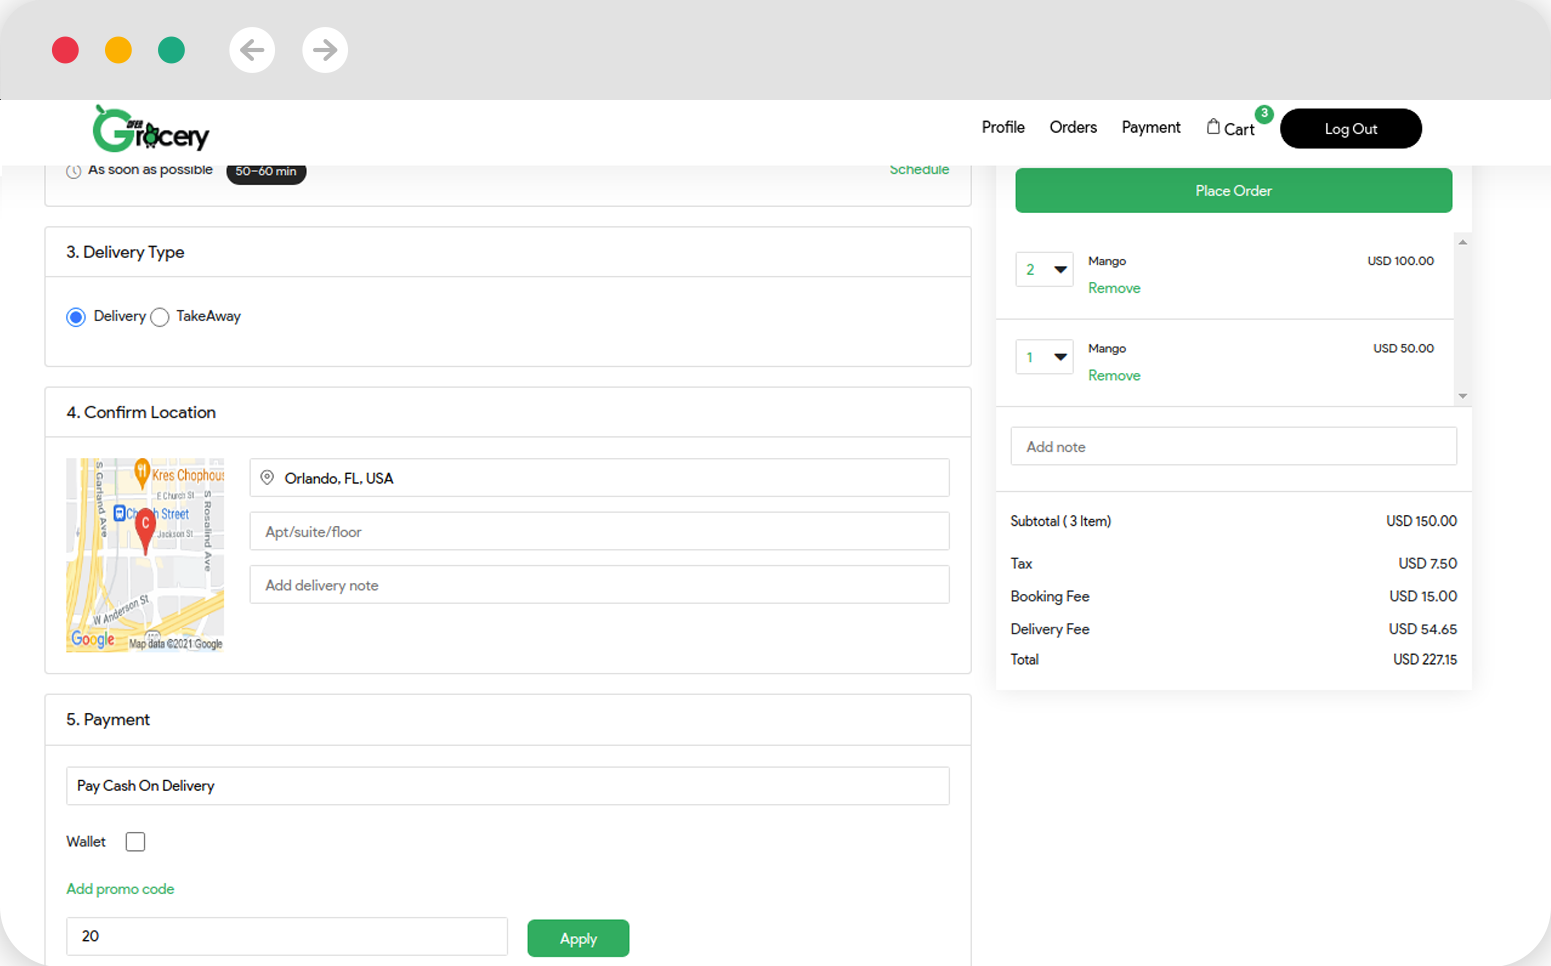
Task: Open quantity dropdown for USD 100.00 Mango
Action: click(1044, 269)
